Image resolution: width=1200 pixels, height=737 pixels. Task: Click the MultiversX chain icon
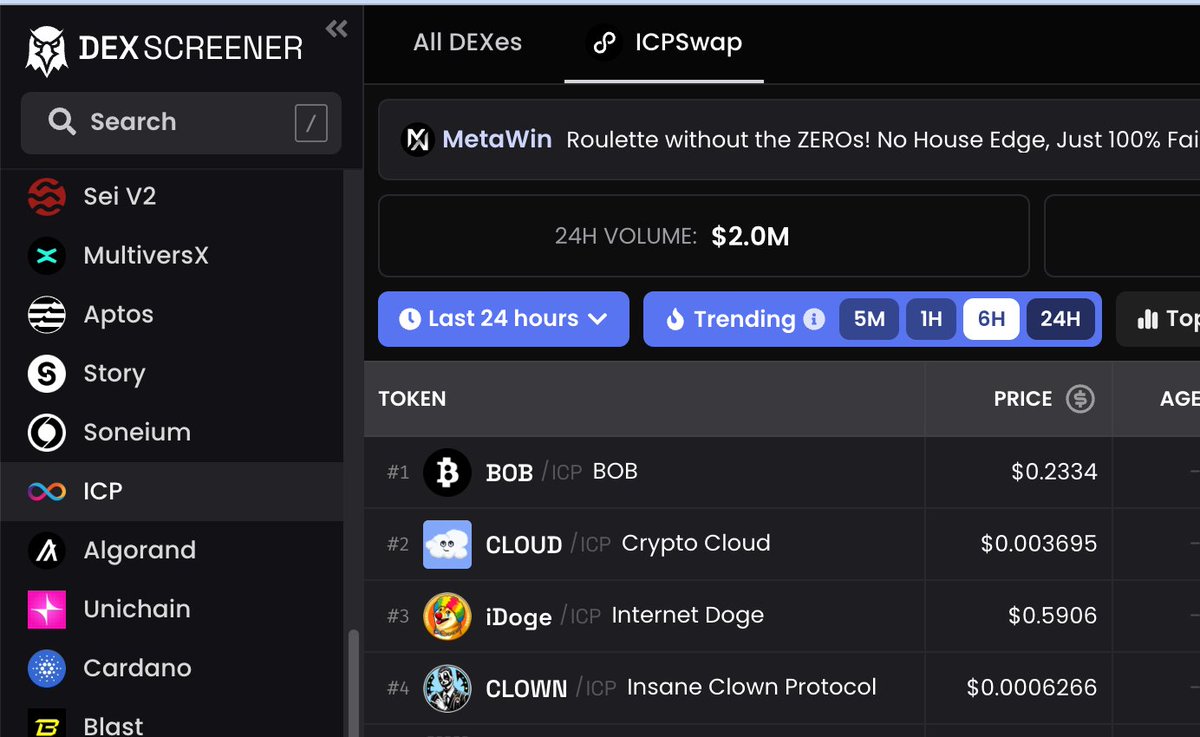pyautogui.click(x=46, y=256)
